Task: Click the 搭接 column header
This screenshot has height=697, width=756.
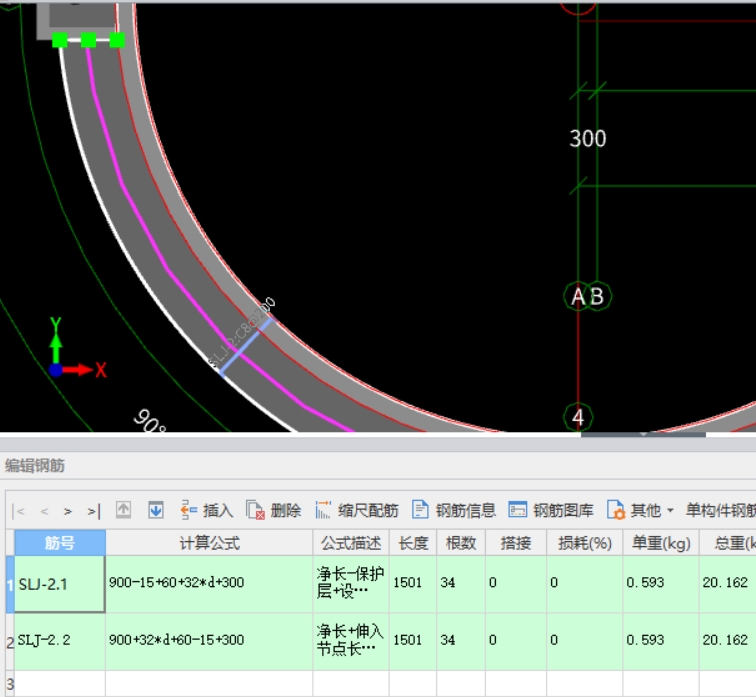Action: pos(516,543)
